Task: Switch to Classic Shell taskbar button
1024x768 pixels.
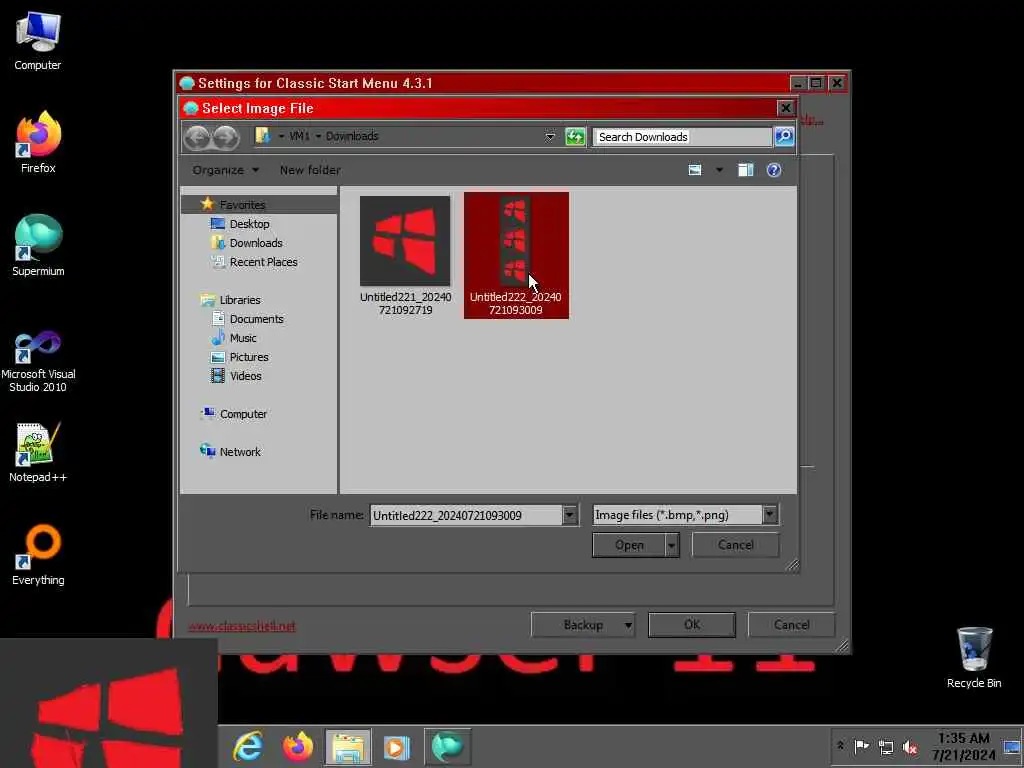Action: (x=447, y=746)
